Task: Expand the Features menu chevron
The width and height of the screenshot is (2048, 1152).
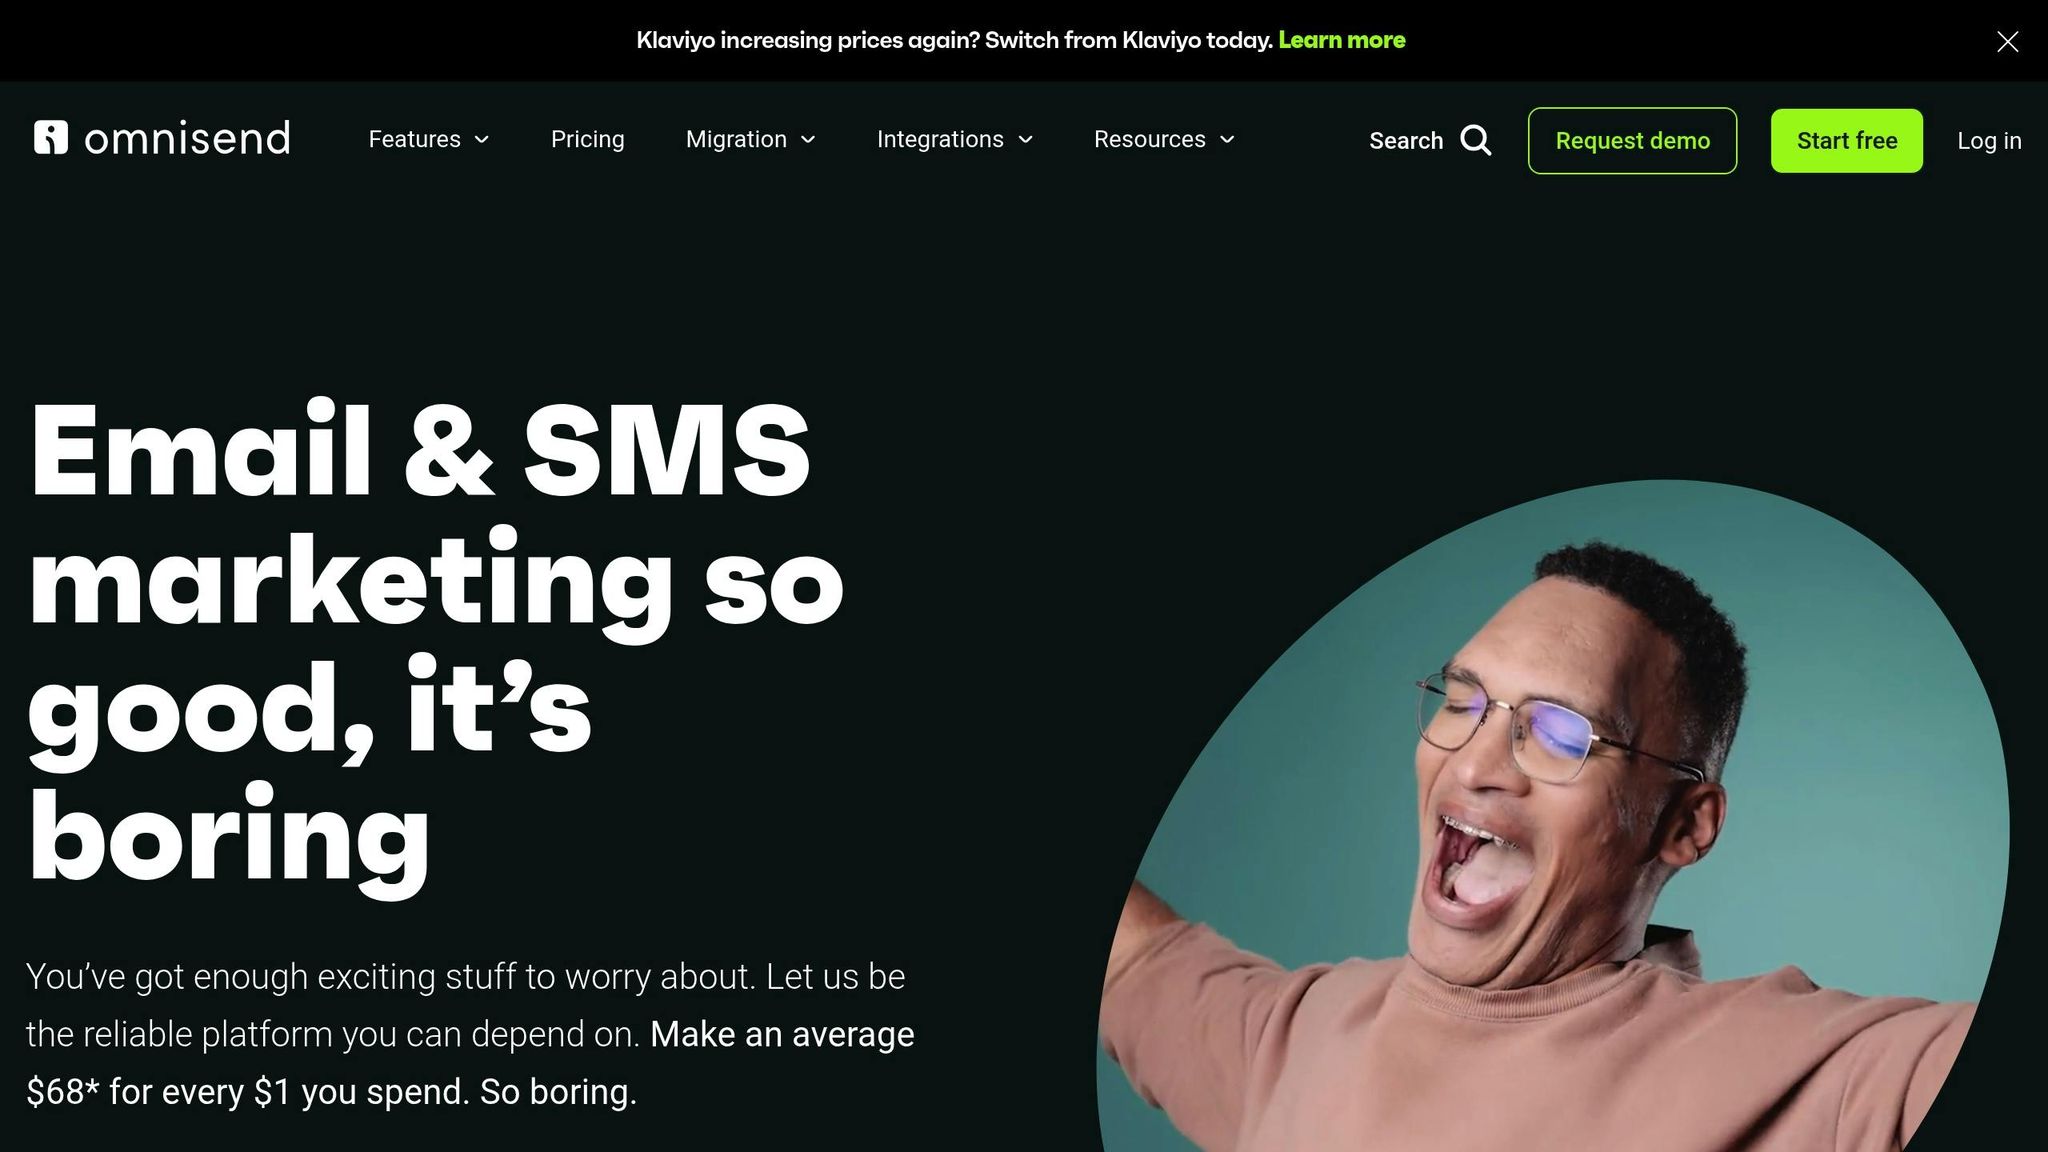Action: pyautogui.click(x=482, y=140)
